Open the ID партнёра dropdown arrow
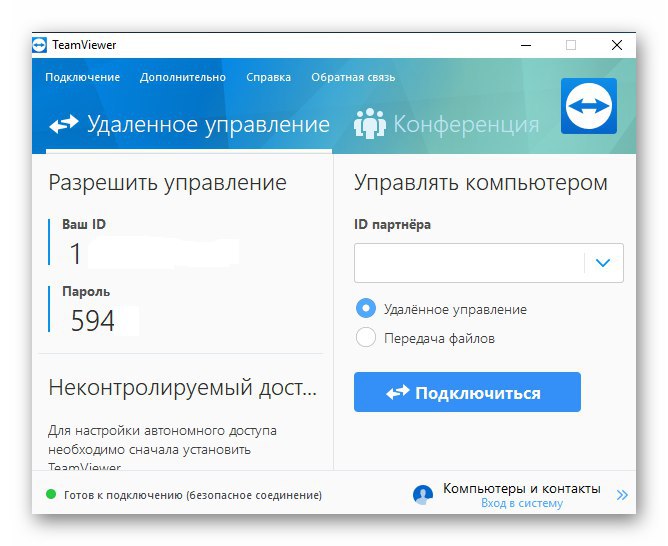The width and height of the screenshot is (668, 546). pos(603,263)
